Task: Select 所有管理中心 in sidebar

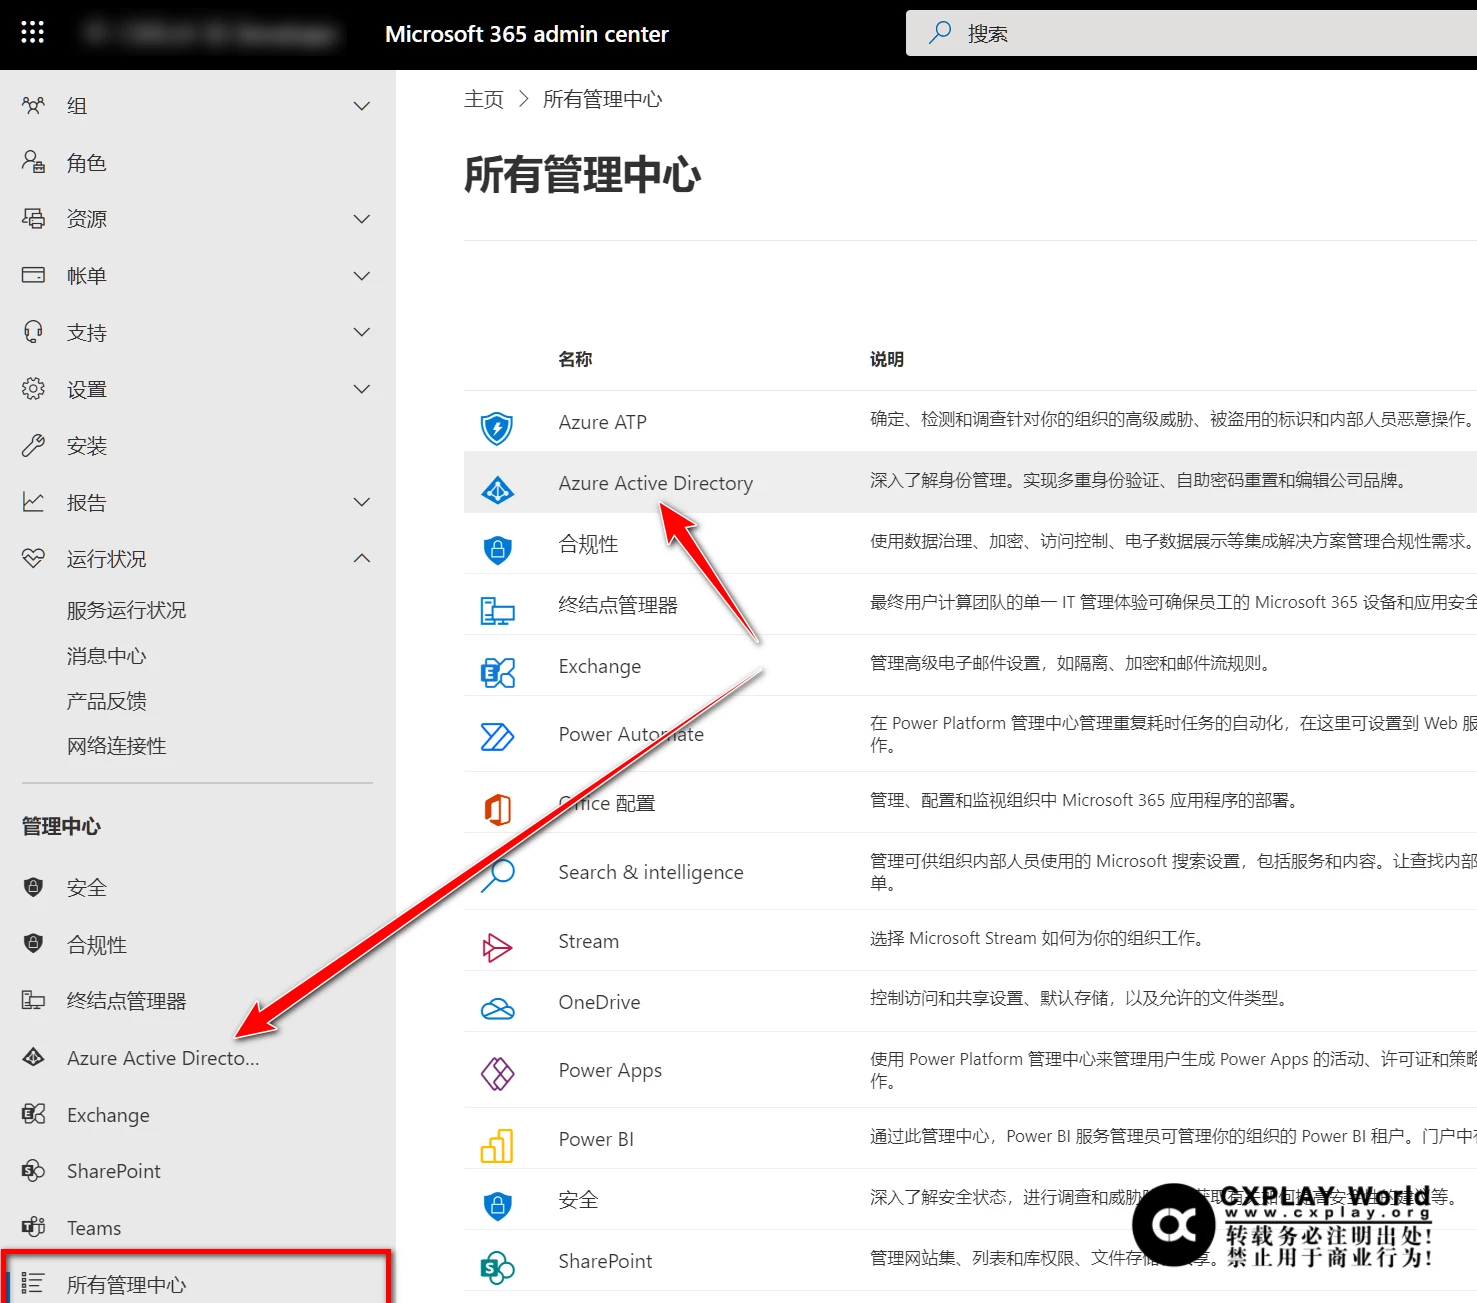Action: (126, 1284)
